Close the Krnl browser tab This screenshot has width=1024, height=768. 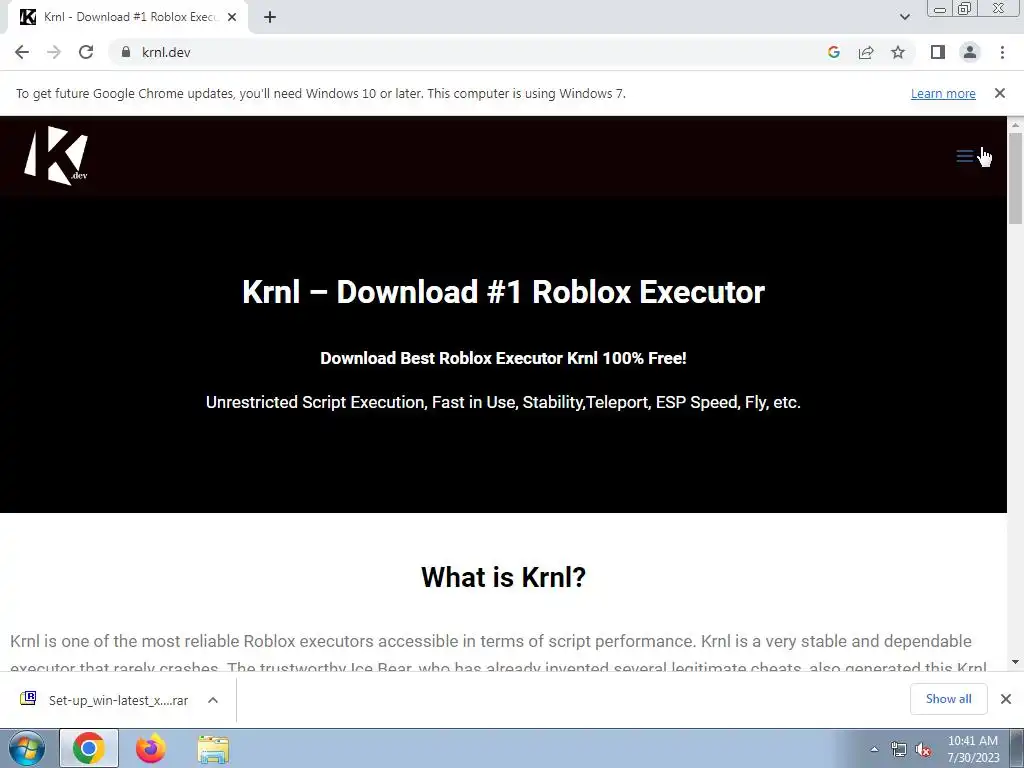point(232,18)
